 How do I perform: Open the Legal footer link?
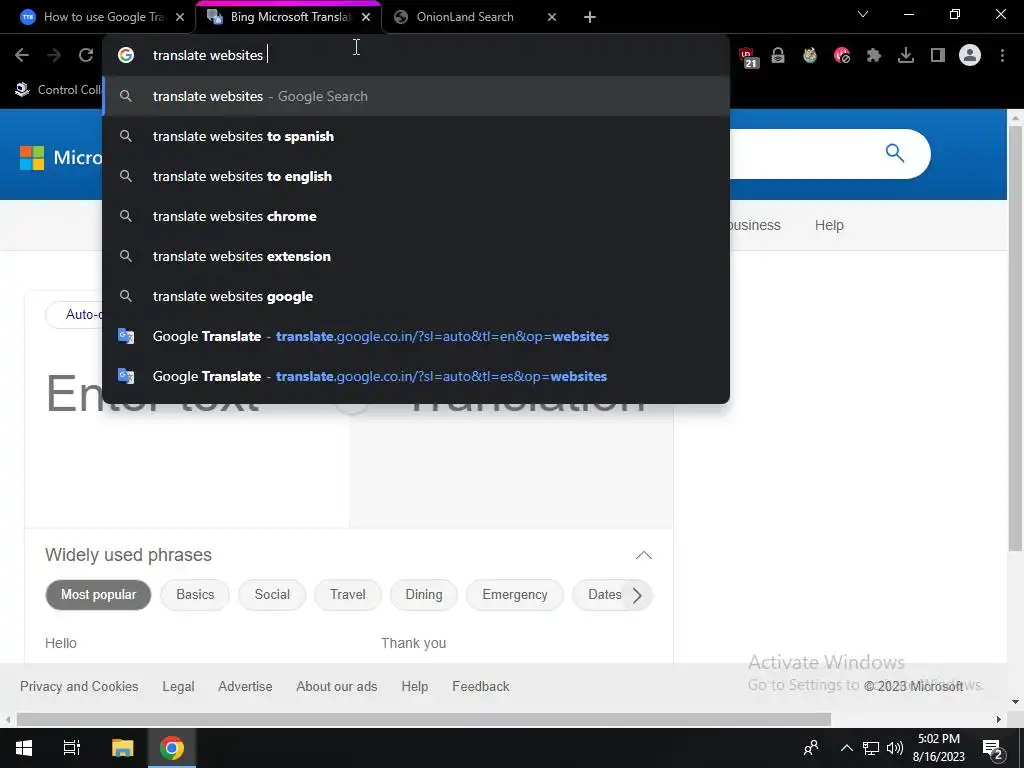click(178, 686)
